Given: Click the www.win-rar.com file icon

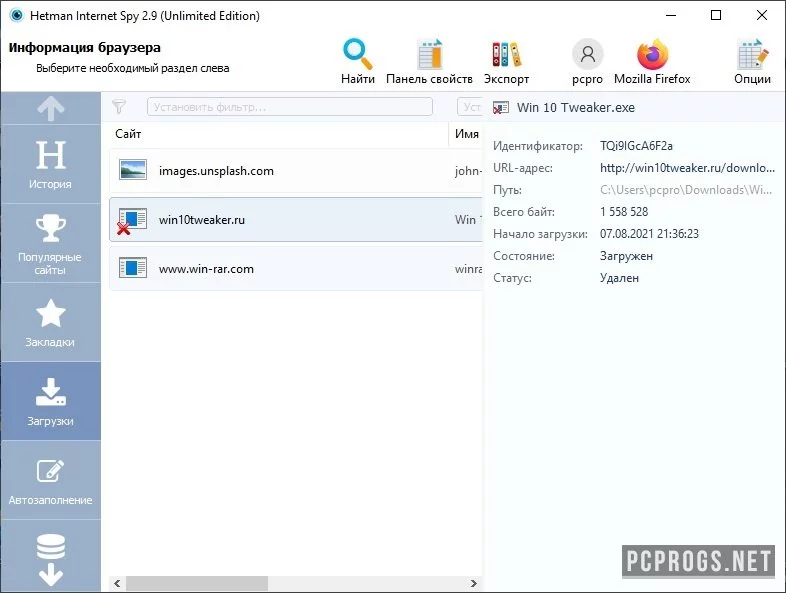Looking at the screenshot, I should [133, 268].
